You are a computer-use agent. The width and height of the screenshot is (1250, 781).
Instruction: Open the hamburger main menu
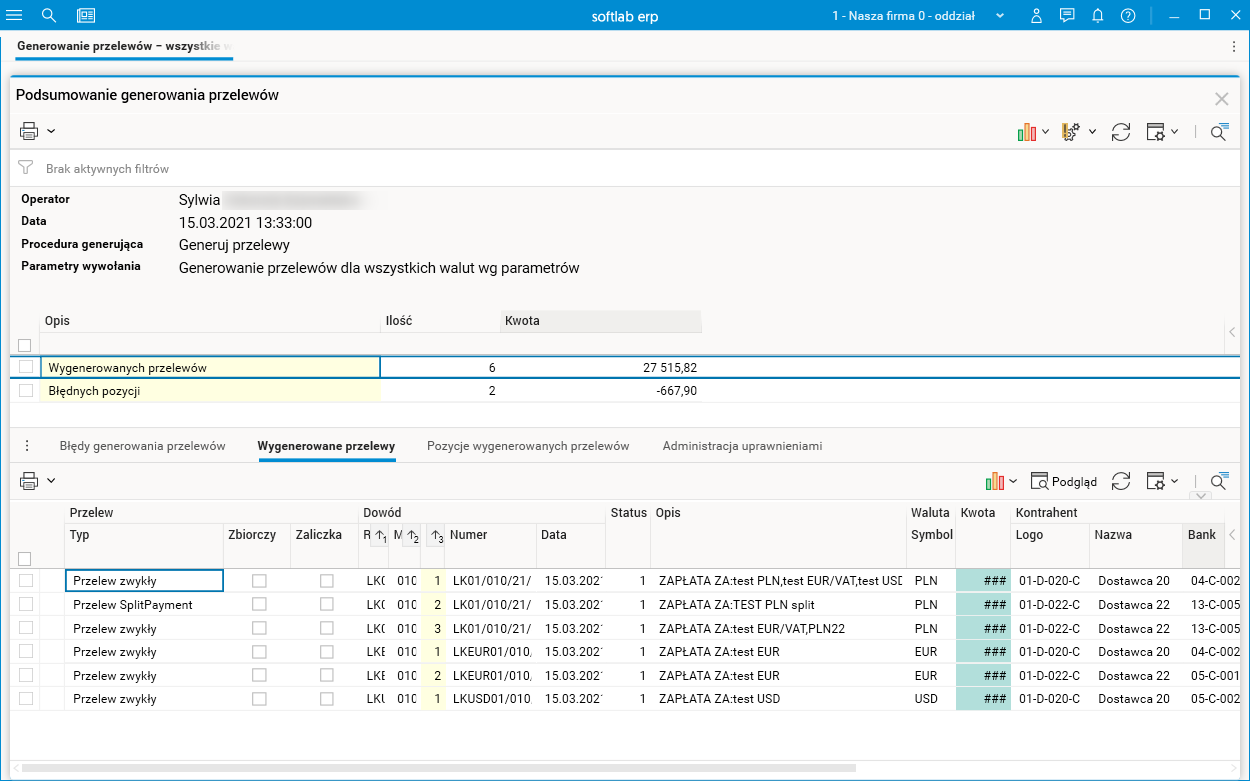(15, 15)
